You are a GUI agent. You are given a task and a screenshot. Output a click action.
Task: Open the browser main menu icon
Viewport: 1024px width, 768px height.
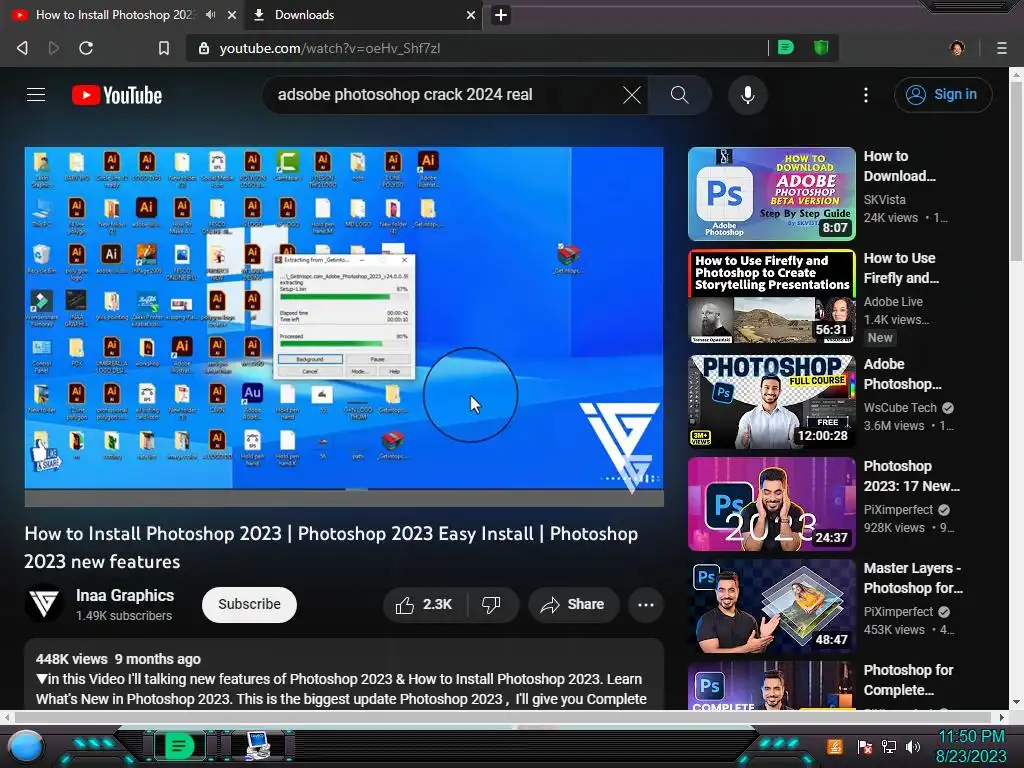1002,48
